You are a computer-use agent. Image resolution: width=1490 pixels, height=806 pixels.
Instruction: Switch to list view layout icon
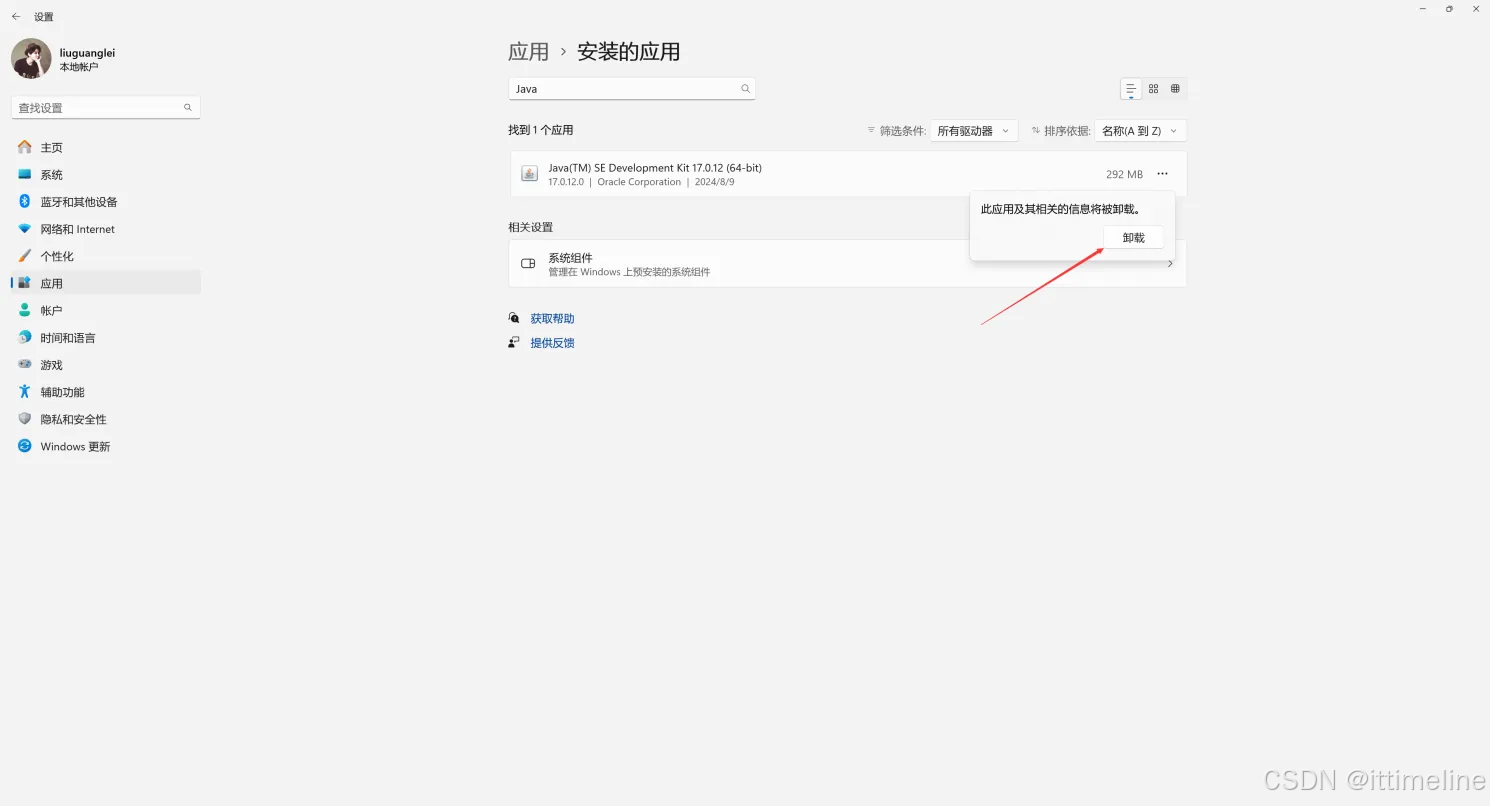tap(1131, 89)
